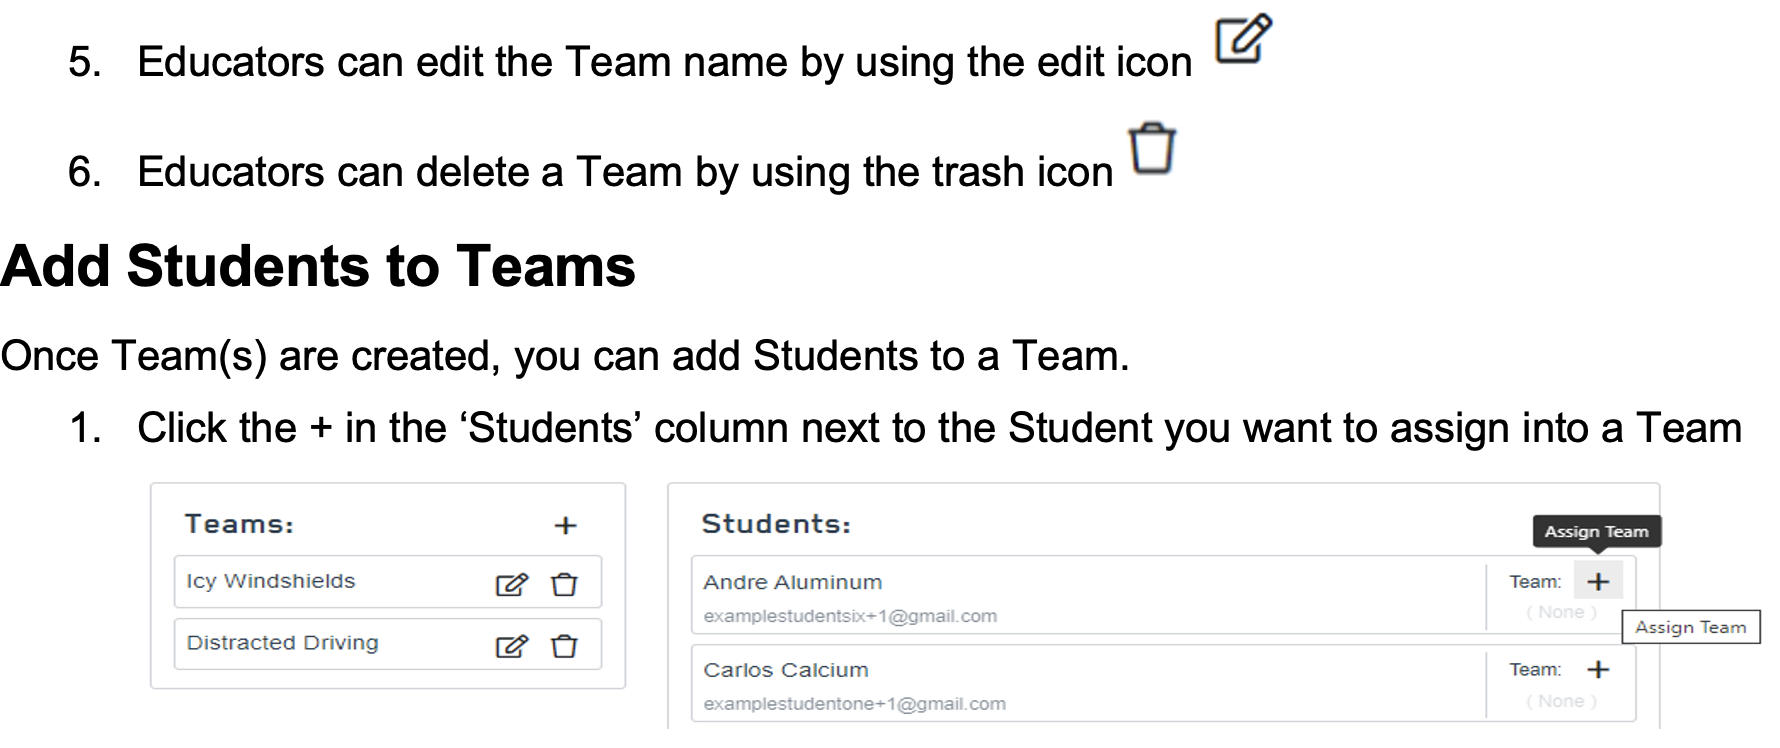Delete the Distracted Driving team

pyautogui.click(x=564, y=646)
